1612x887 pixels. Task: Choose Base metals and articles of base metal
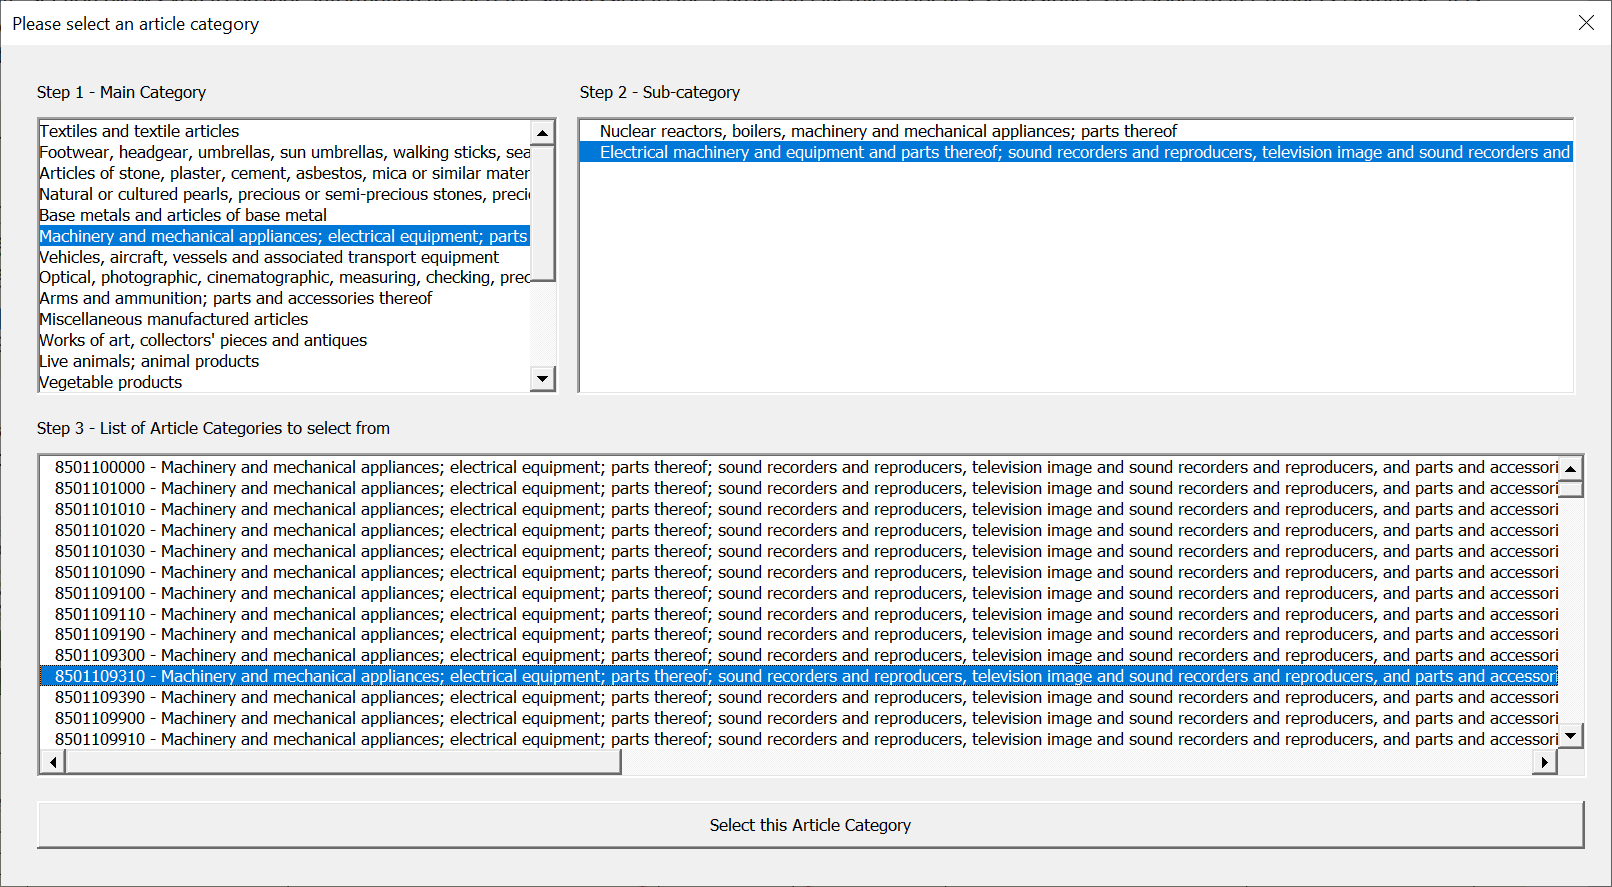pos(183,215)
